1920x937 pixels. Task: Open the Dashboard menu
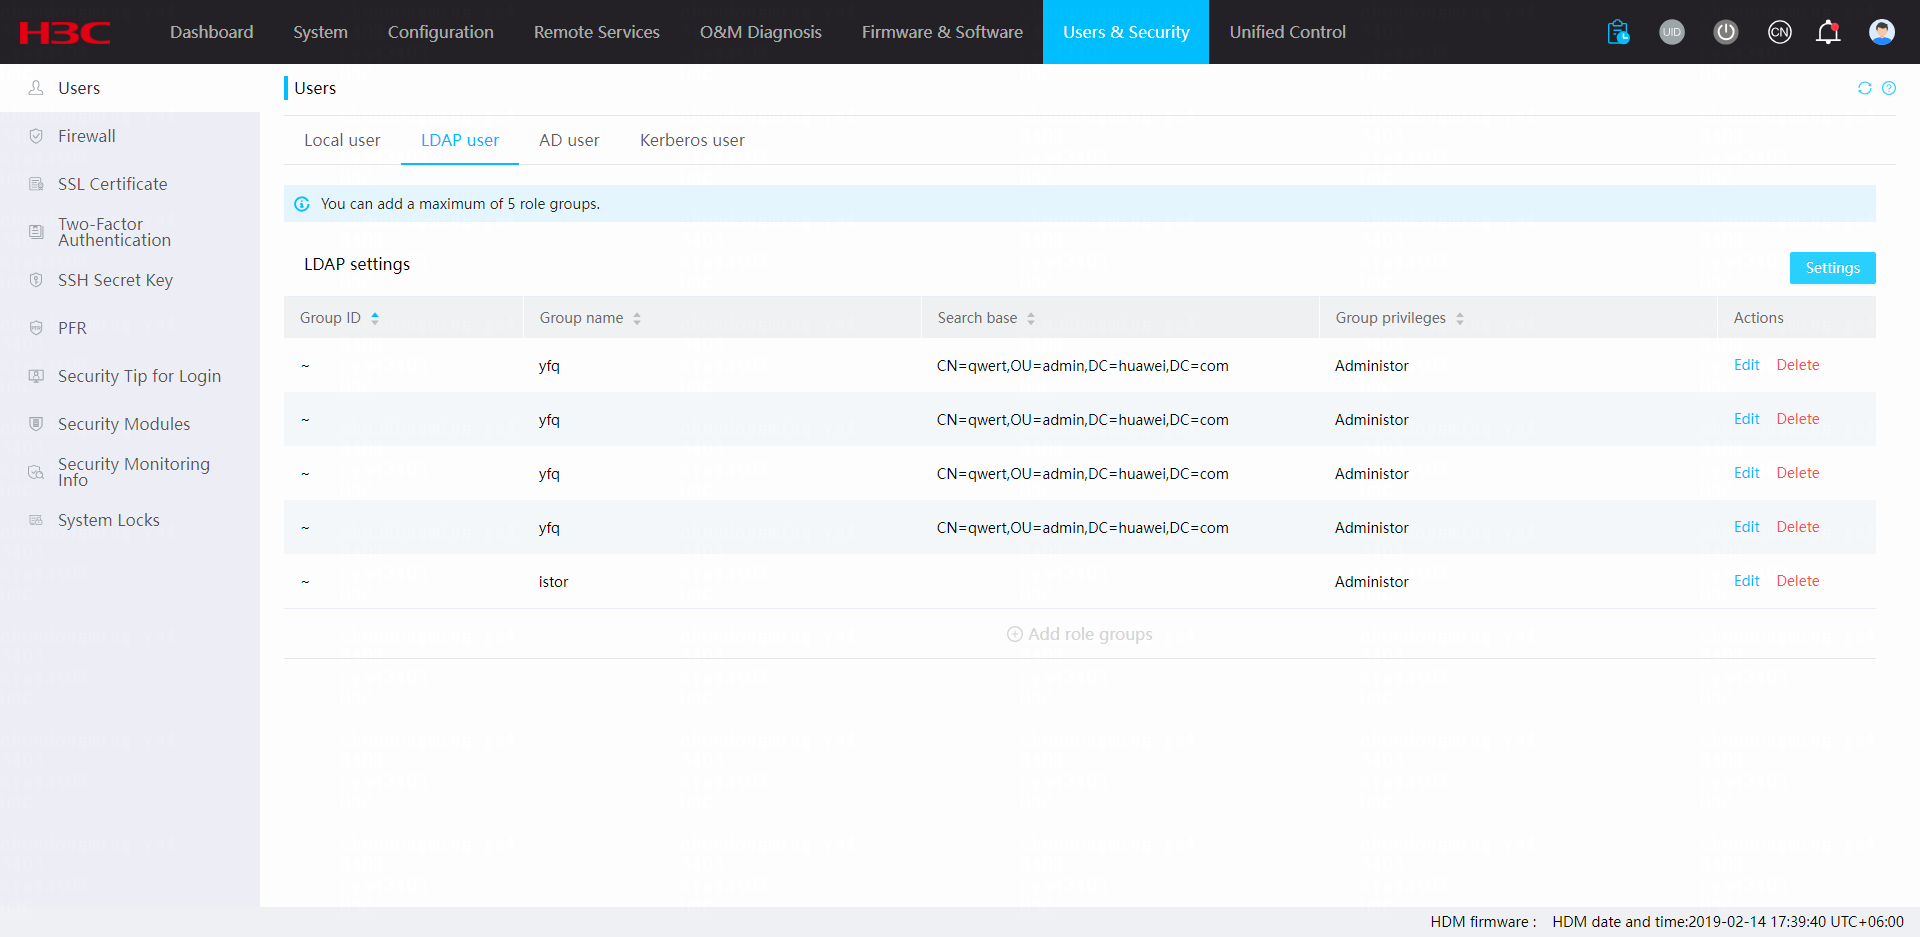(212, 32)
